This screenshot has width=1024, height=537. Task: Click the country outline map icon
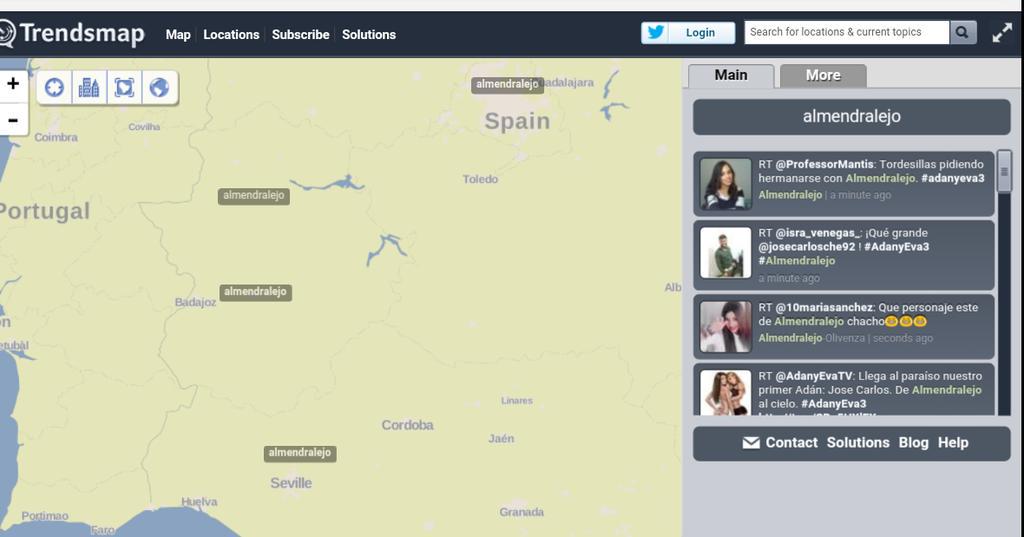pyautogui.click(x=124, y=87)
